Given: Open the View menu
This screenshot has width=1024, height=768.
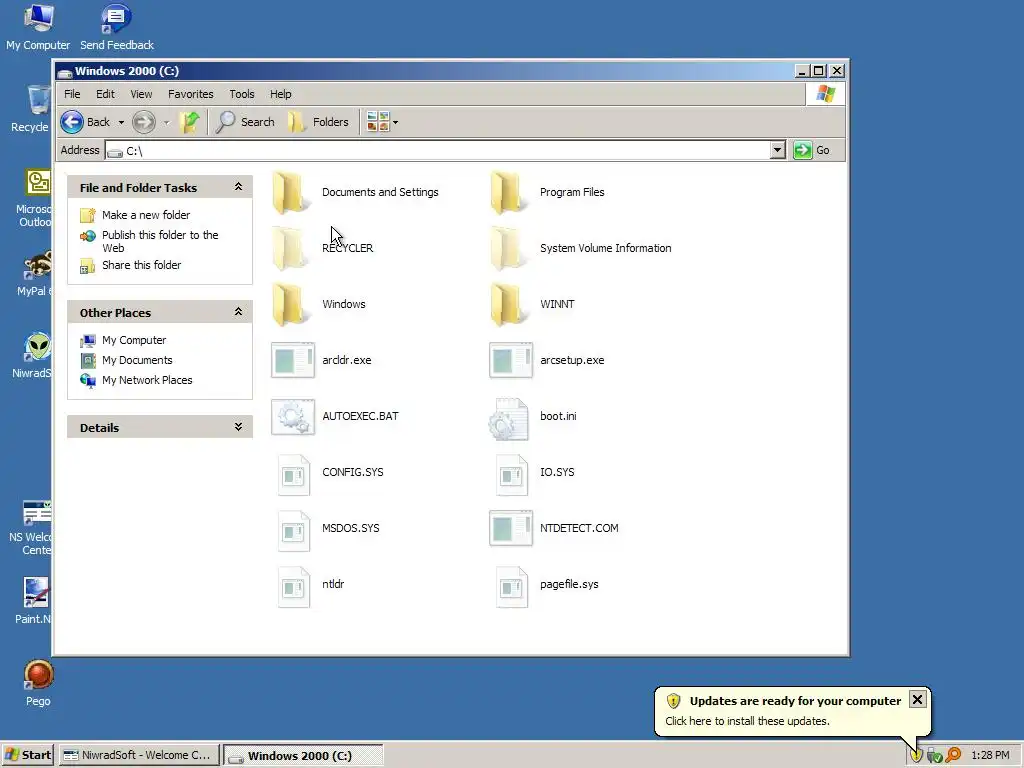Looking at the screenshot, I should tap(141, 94).
